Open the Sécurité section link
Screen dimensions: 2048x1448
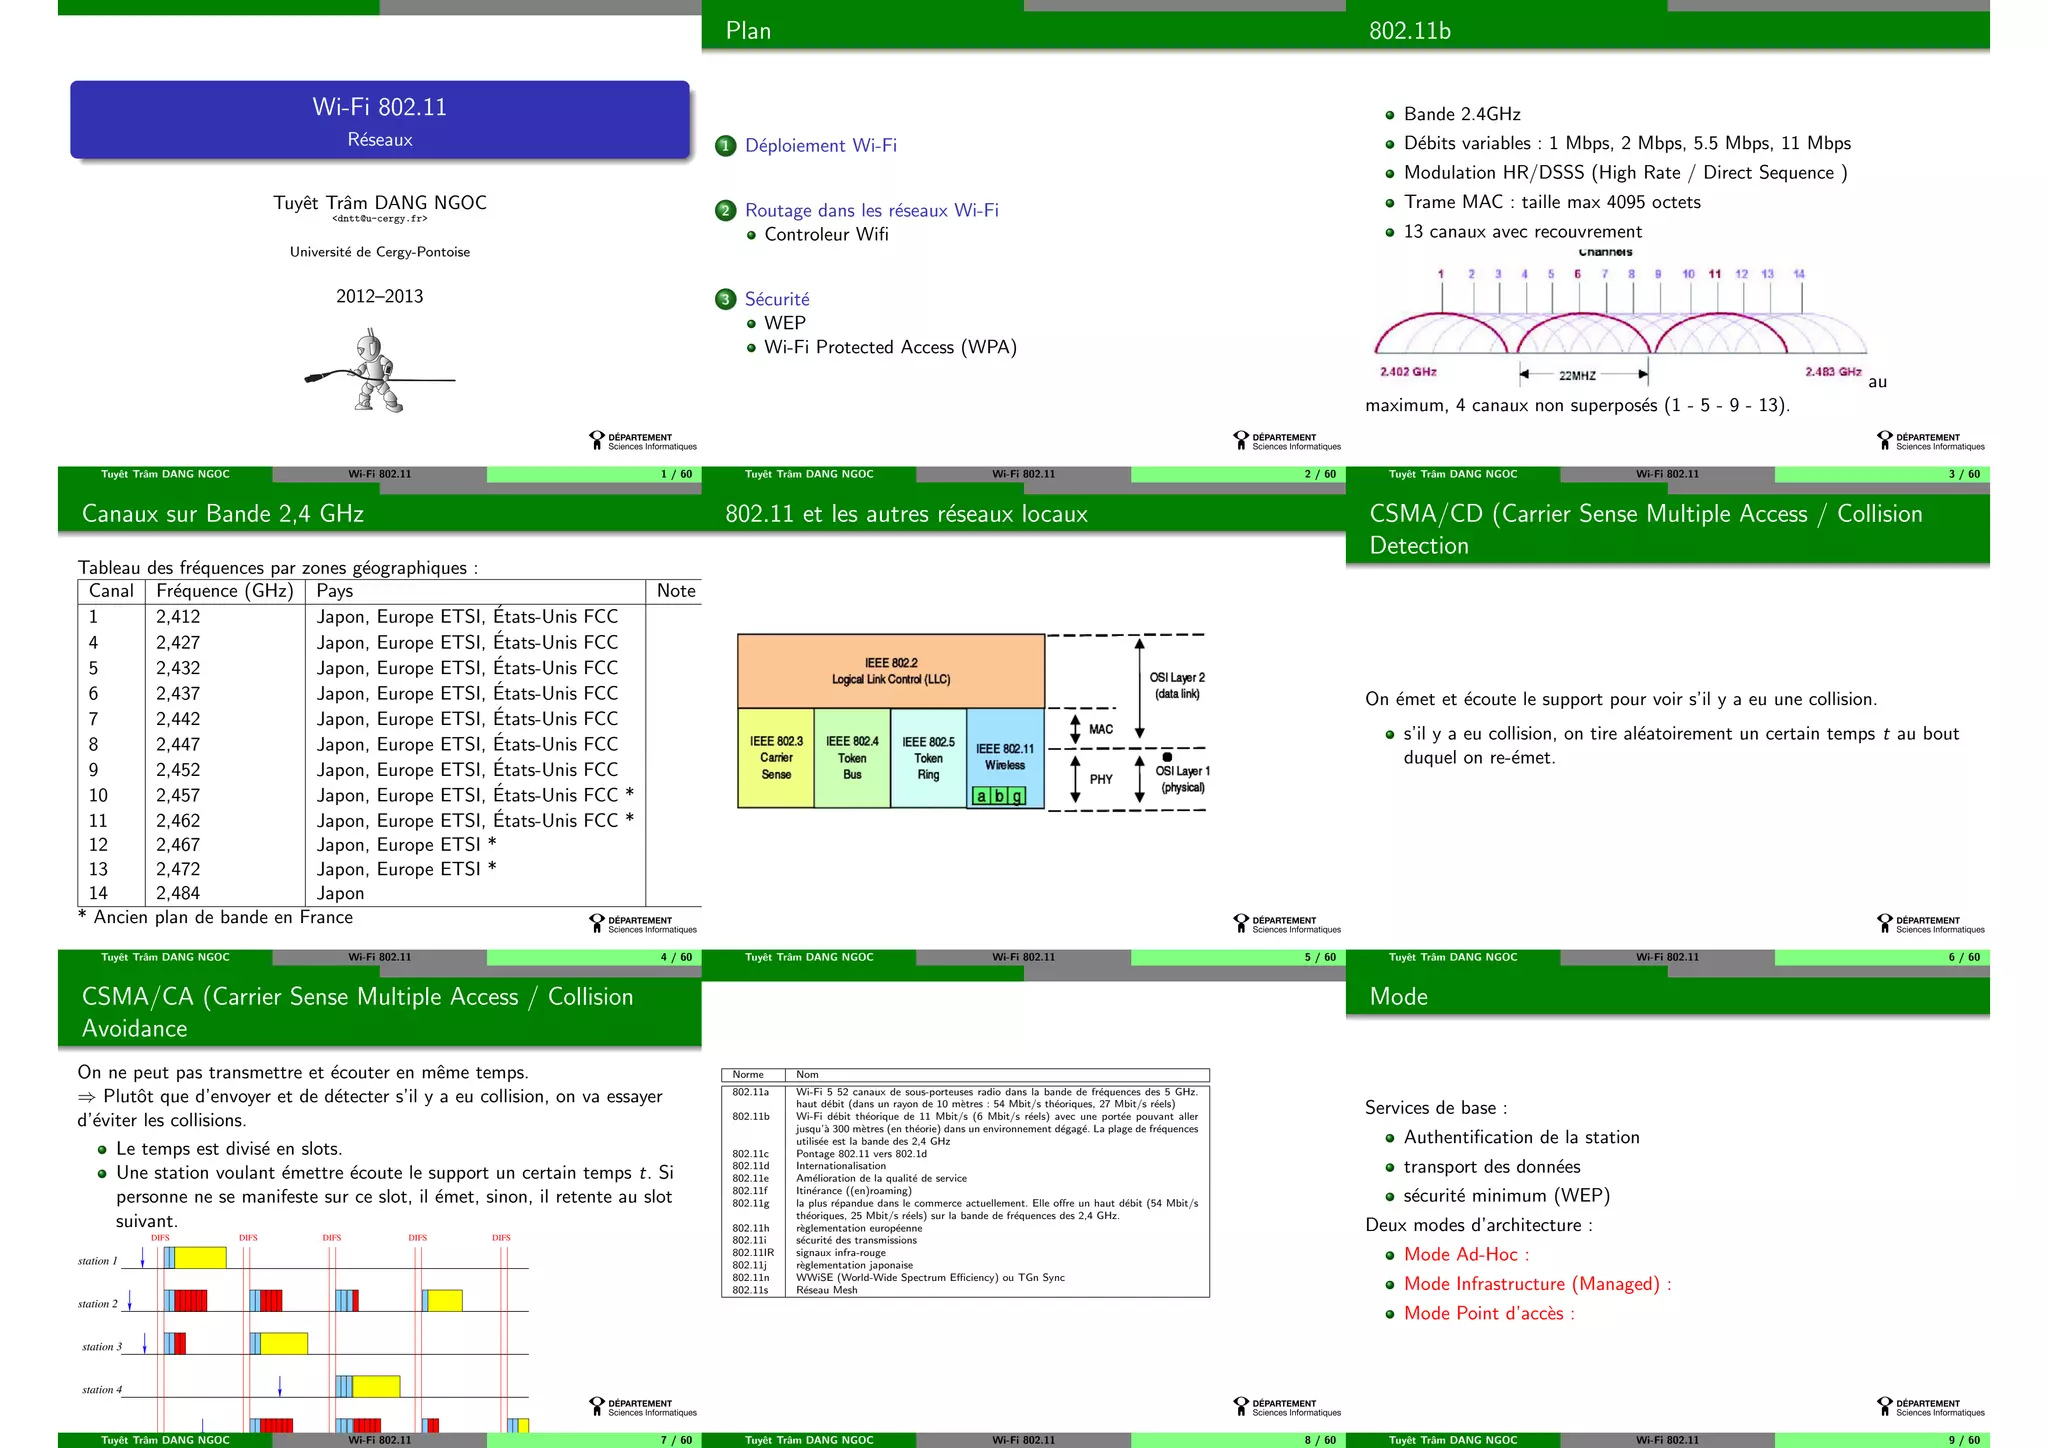(777, 300)
